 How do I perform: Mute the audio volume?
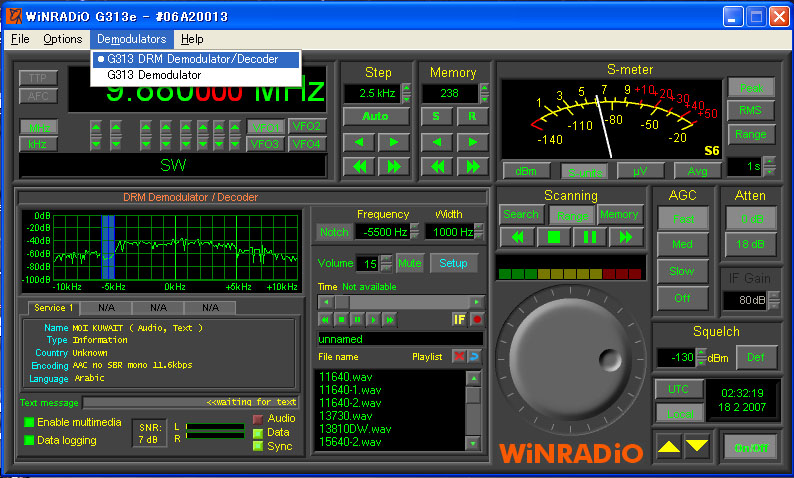410,263
